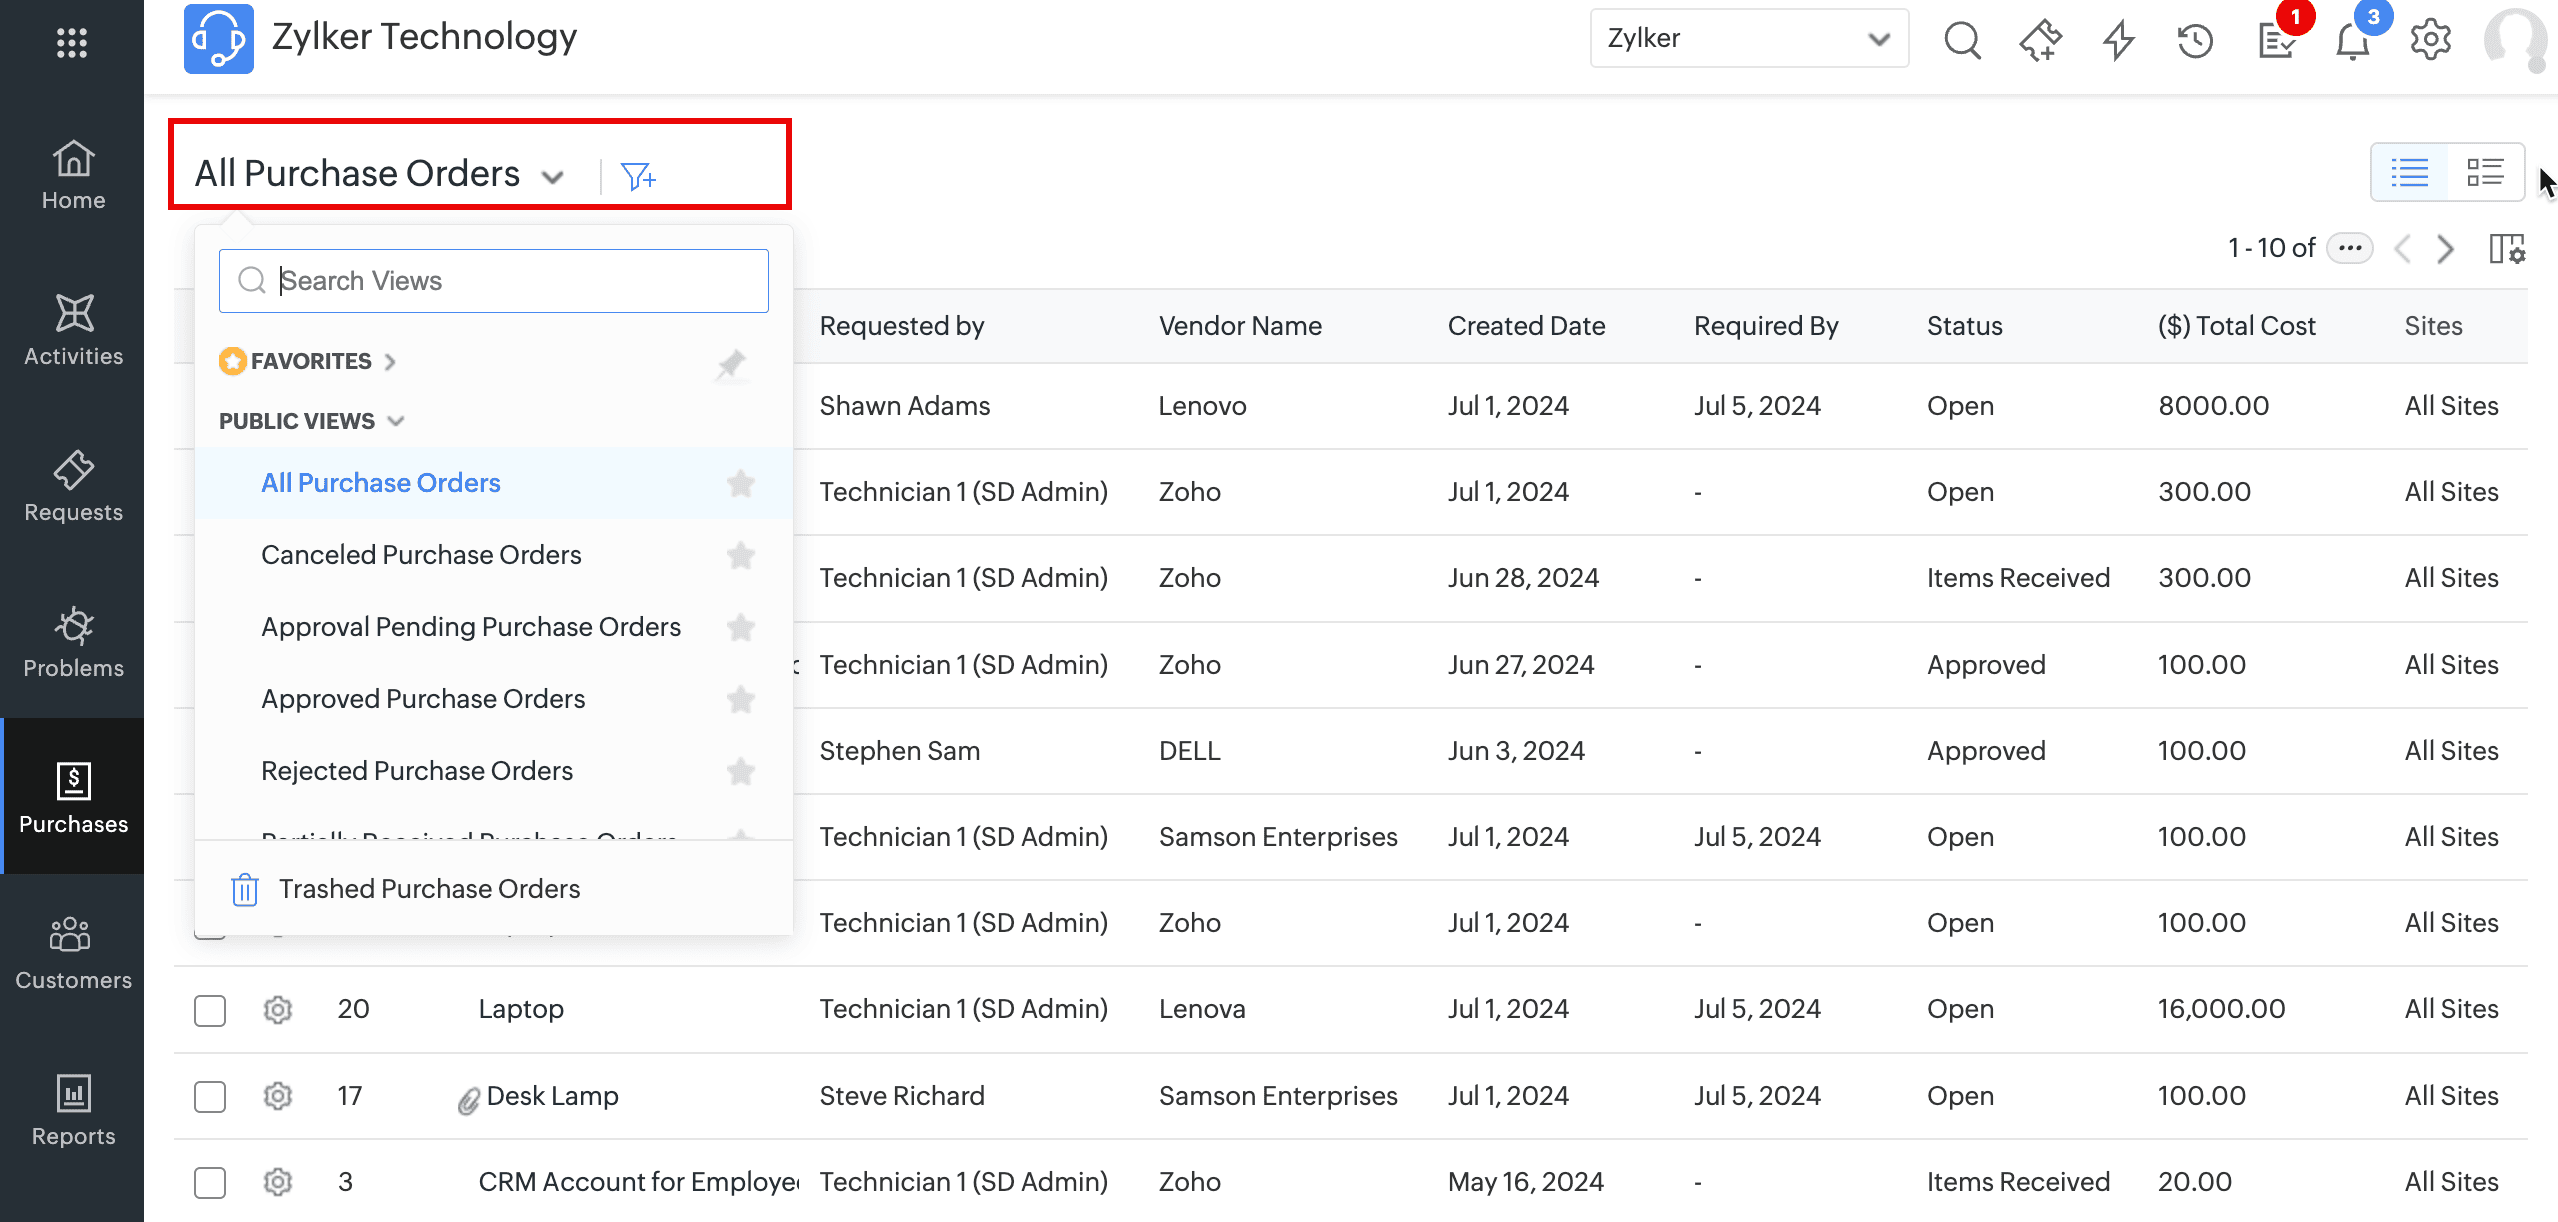Click the add filter funnel icon
Image resolution: width=2558 pixels, height=1222 pixels.
coord(637,176)
